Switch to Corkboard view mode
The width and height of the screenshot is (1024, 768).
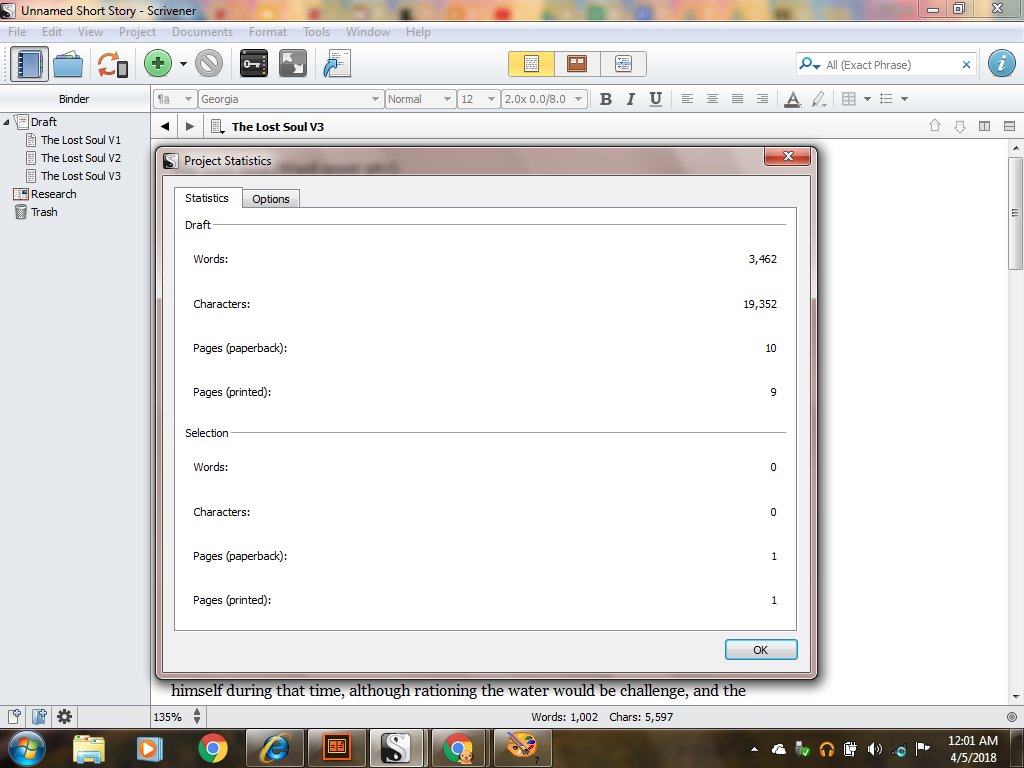point(577,63)
